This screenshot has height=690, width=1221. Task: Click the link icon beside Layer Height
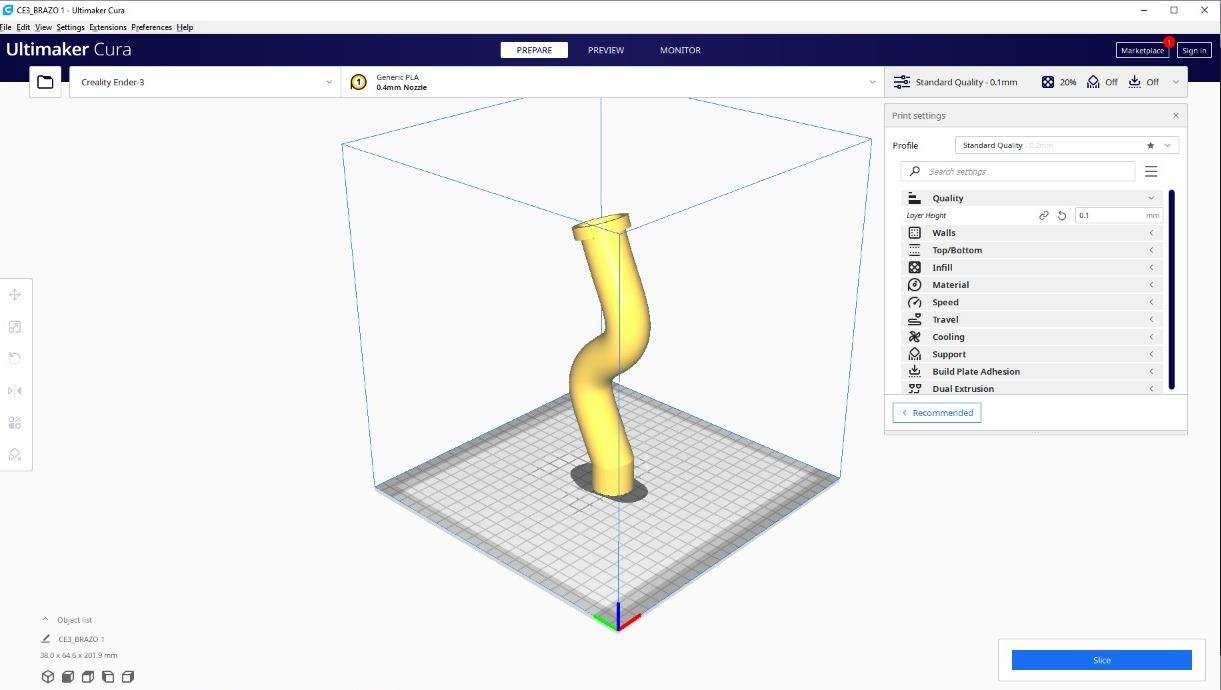[x=1044, y=215]
